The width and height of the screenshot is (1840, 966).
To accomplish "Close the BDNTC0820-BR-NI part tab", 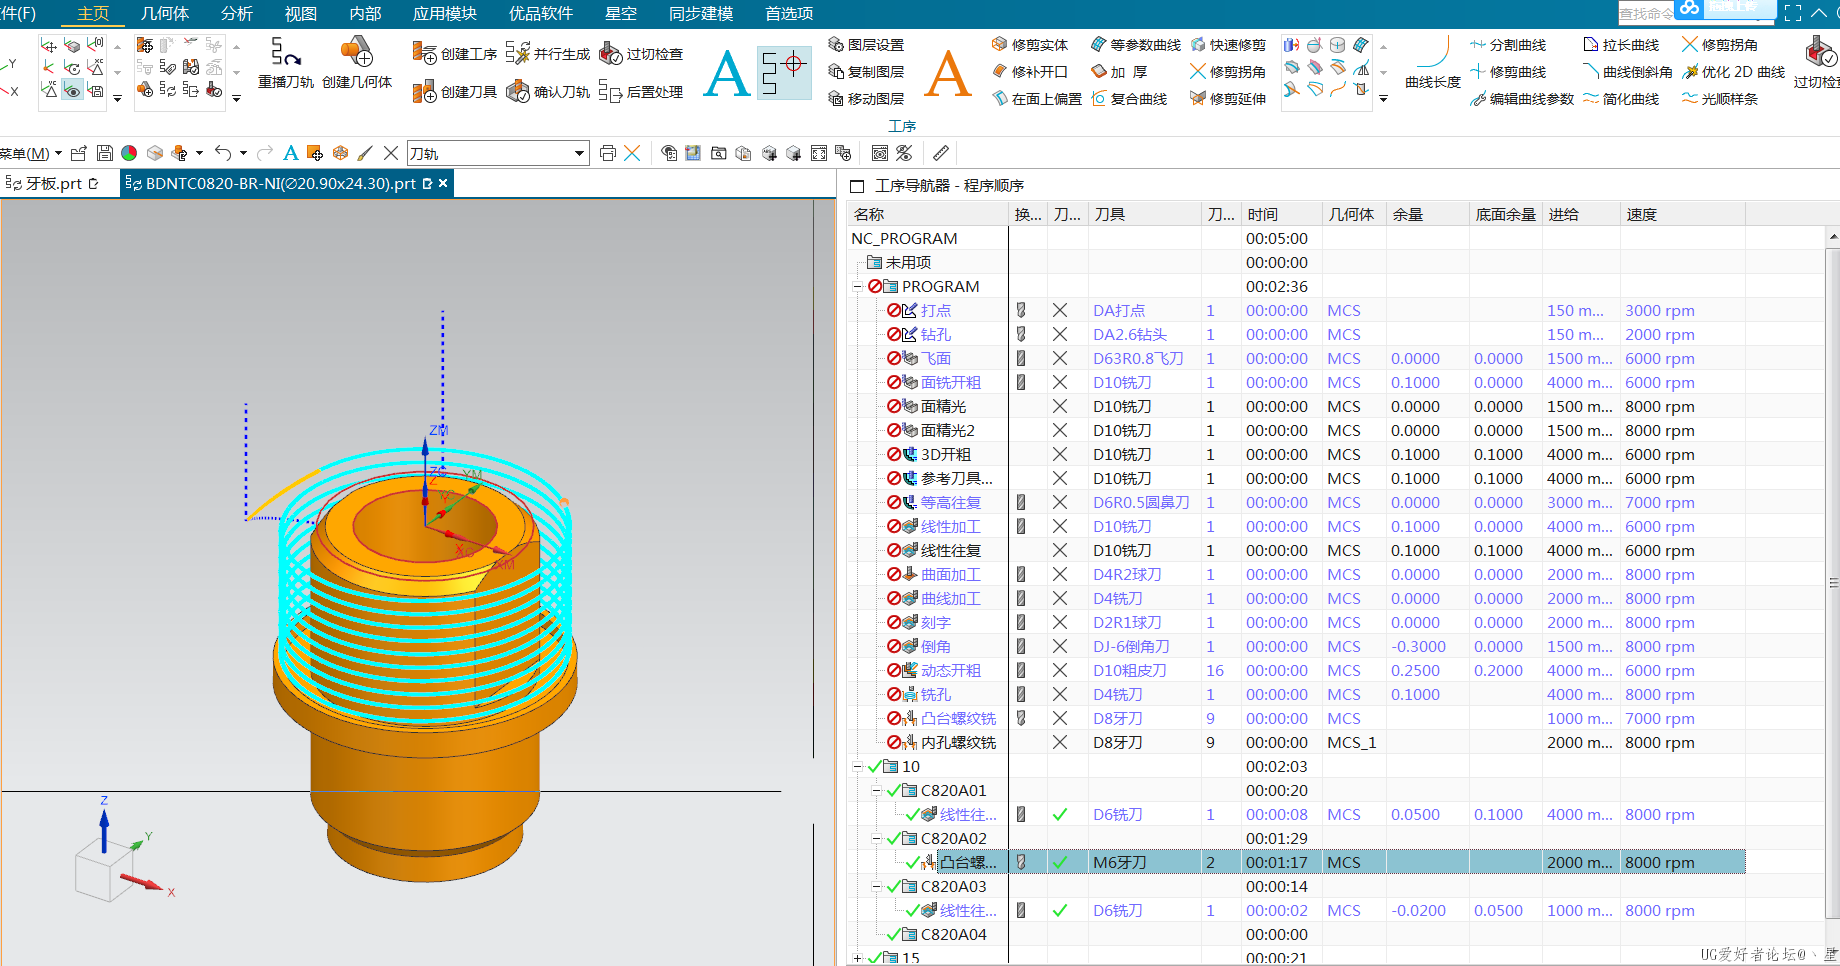I will [443, 183].
